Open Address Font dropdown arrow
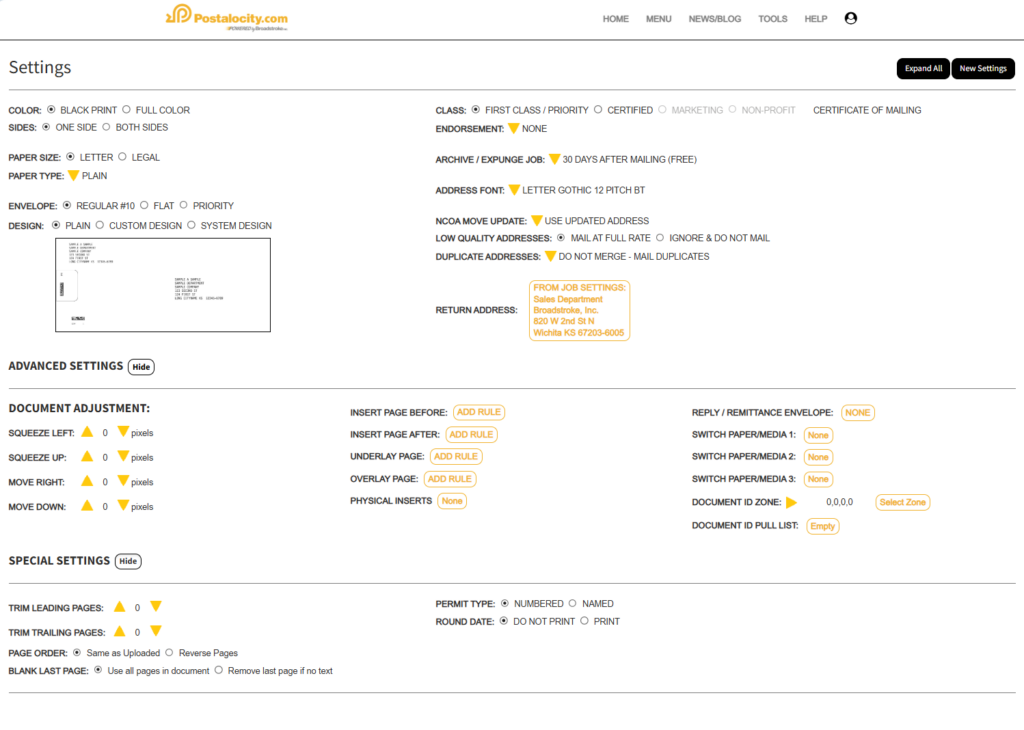Viewport: 1024px width, 730px height. 514,190
